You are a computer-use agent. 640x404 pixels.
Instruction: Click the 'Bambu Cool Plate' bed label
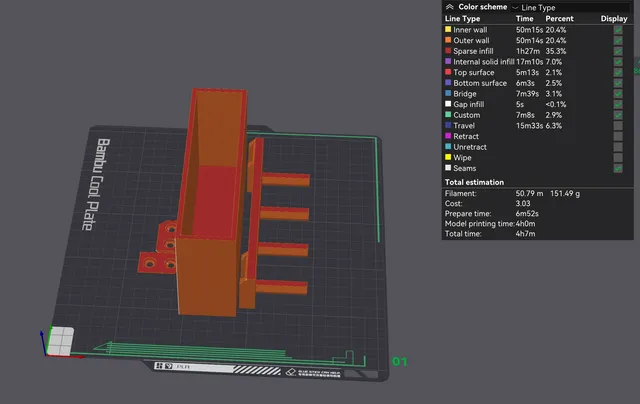(x=96, y=184)
